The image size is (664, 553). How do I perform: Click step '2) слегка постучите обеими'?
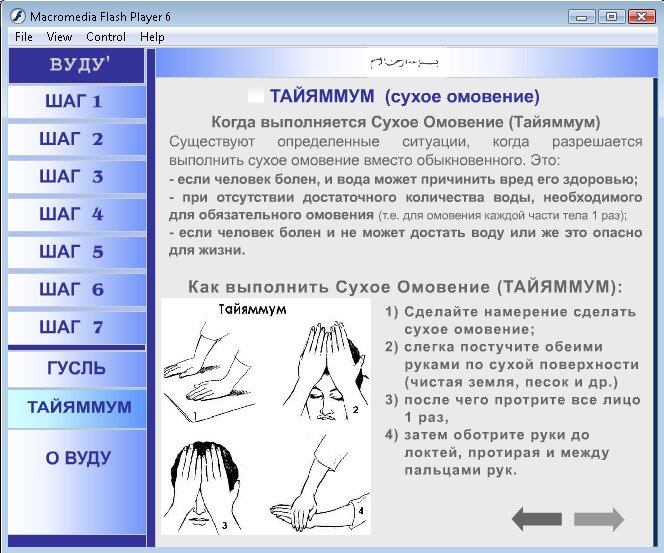coord(494,347)
